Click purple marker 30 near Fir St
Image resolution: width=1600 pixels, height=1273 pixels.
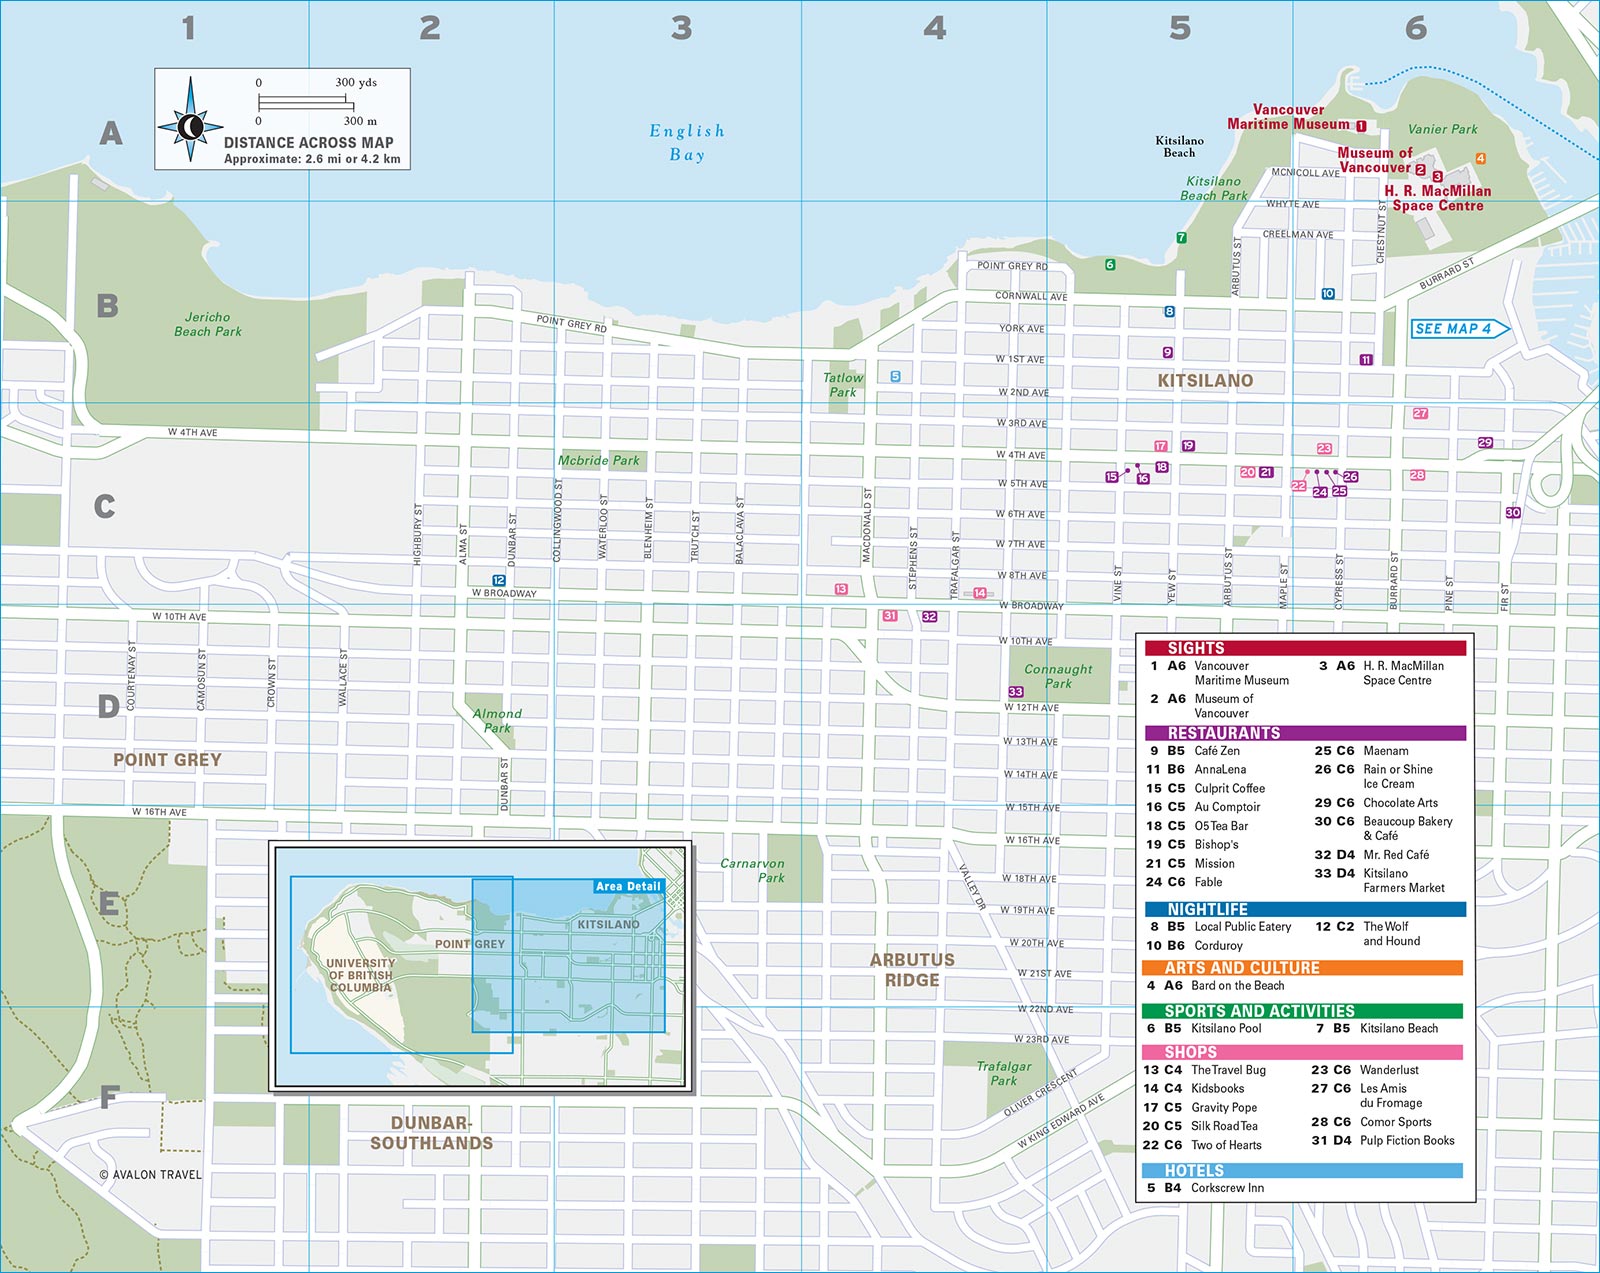[1513, 512]
